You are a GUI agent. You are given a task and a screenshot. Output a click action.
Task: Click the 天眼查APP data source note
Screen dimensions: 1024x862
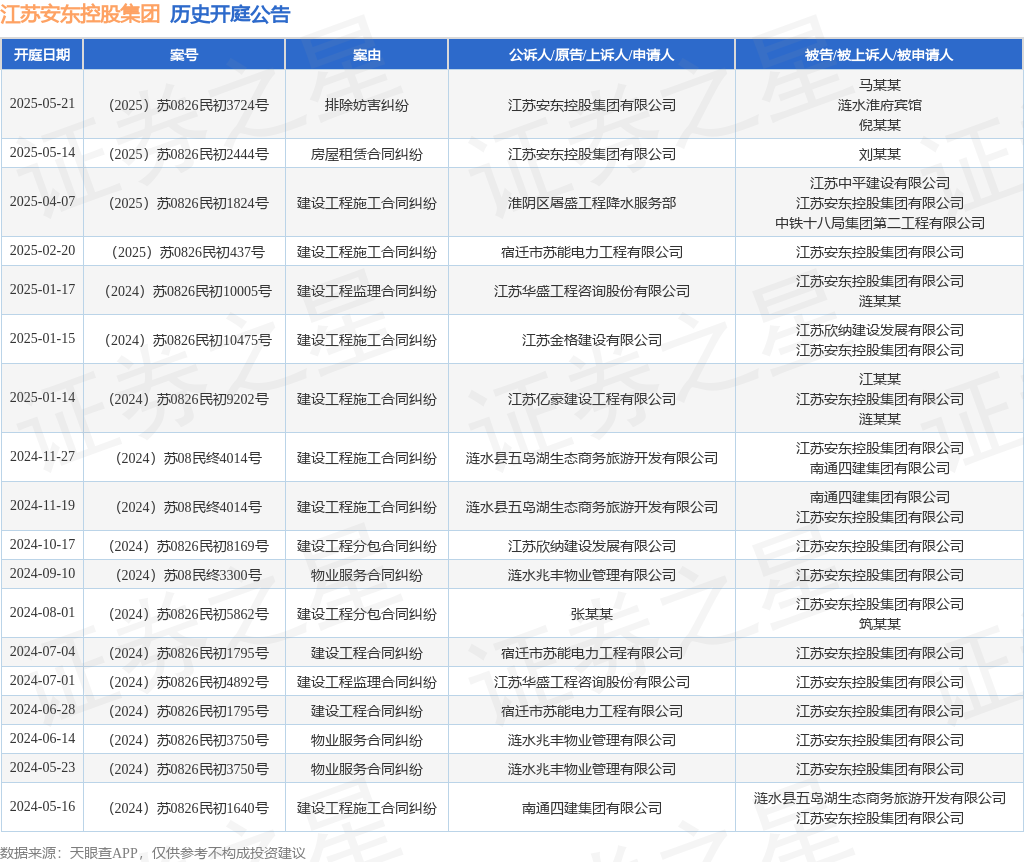[x=153, y=853]
